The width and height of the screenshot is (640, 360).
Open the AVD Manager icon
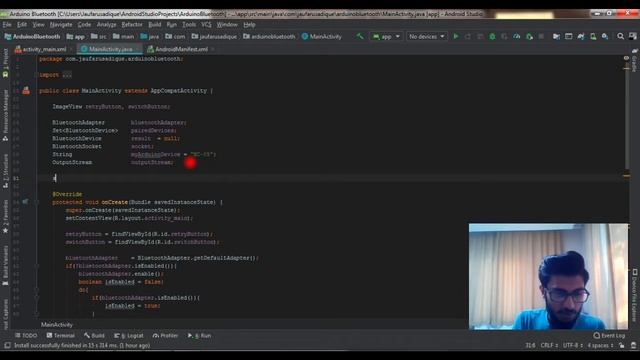[x=593, y=36]
